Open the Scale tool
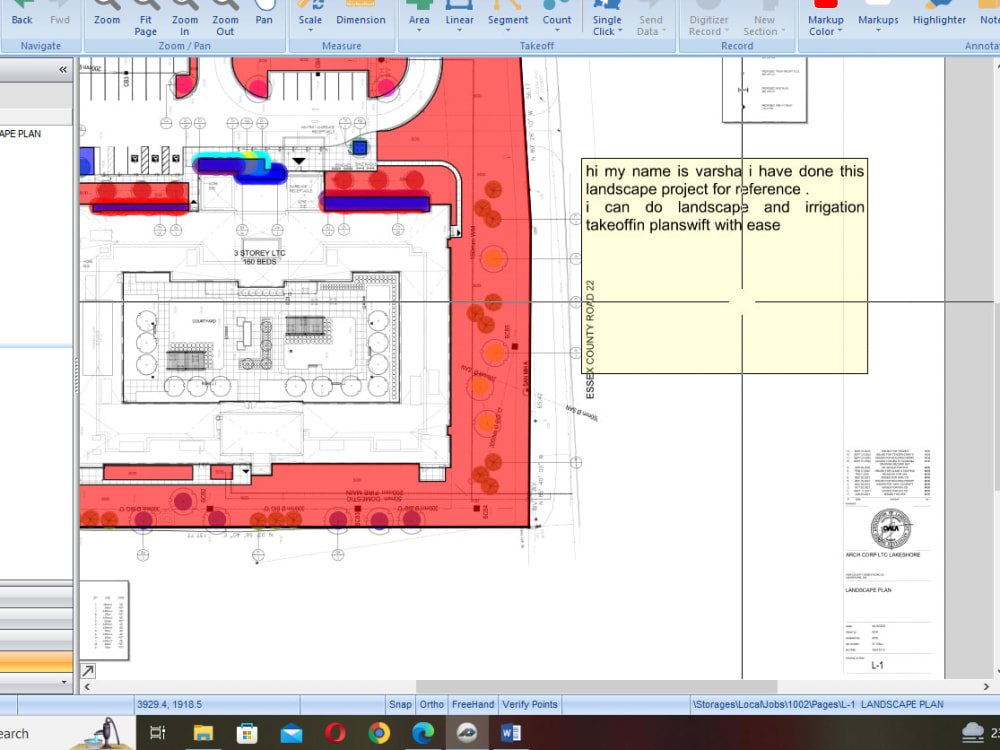 [310, 17]
